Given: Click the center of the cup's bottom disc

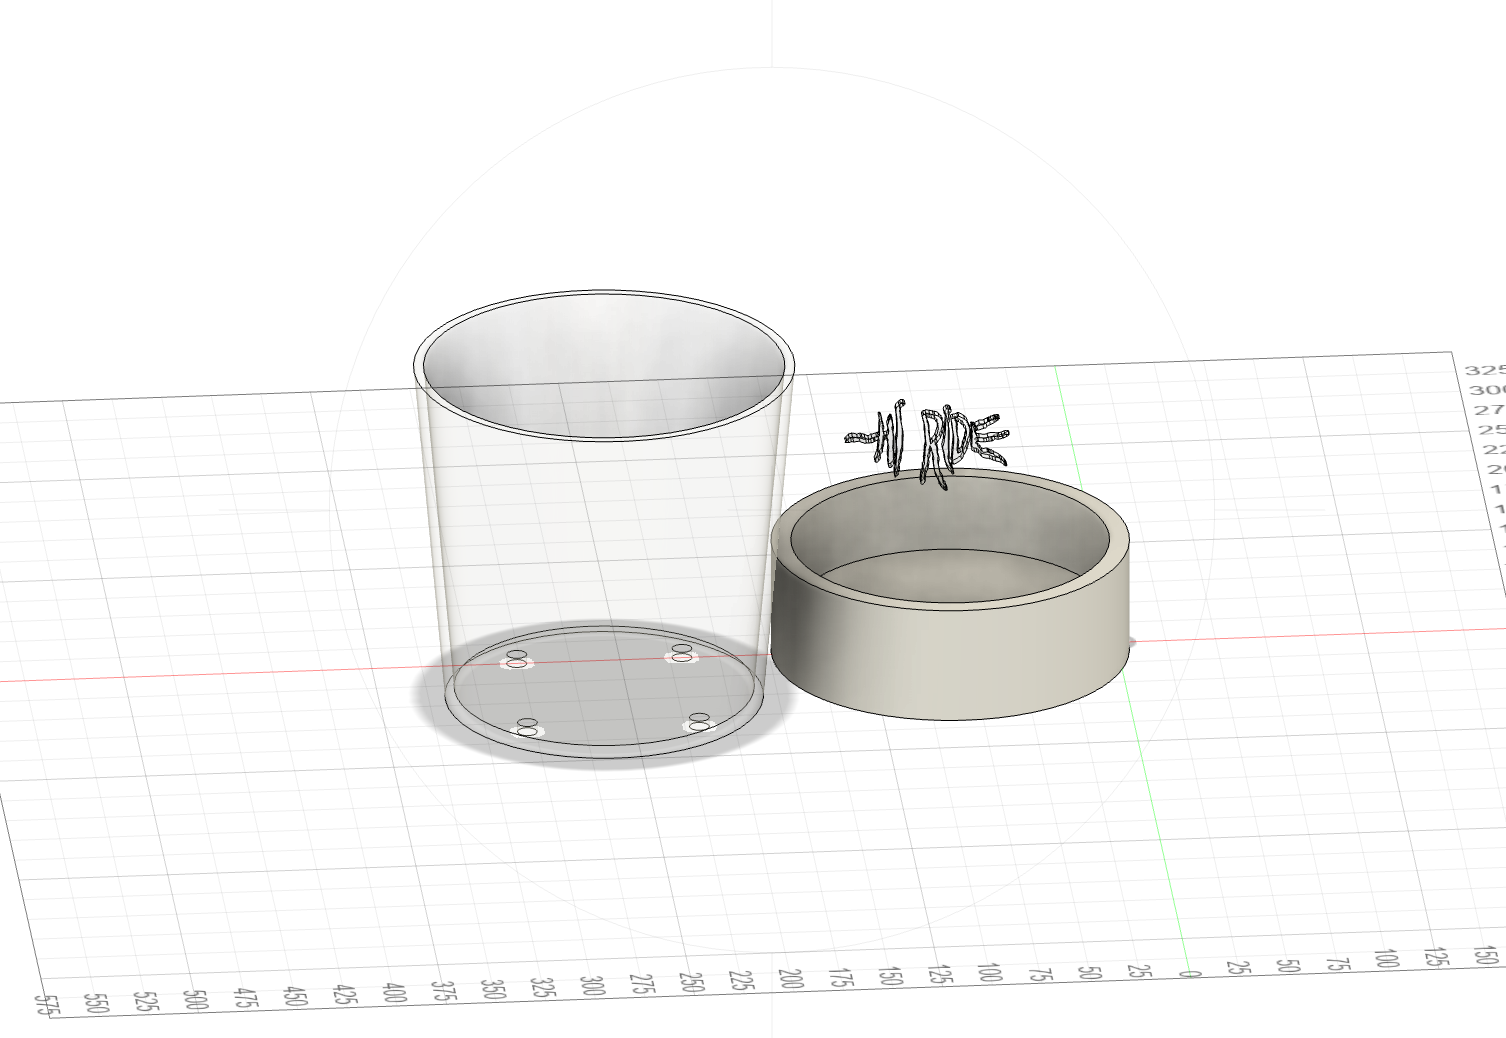Looking at the screenshot, I should point(605,690).
